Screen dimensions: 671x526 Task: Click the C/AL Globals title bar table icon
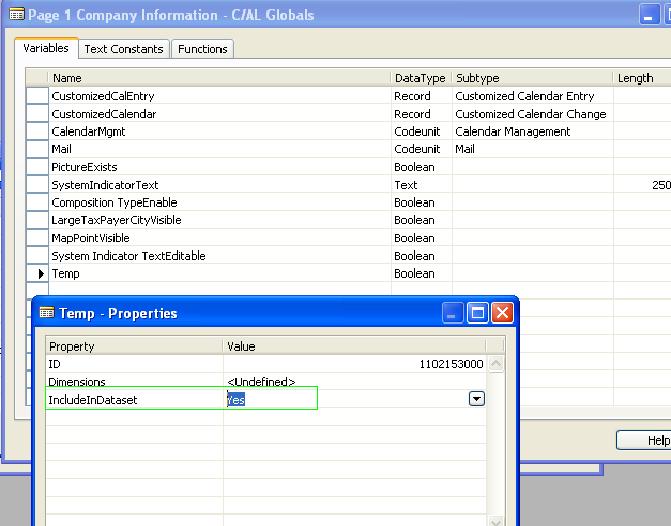point(17,15)
